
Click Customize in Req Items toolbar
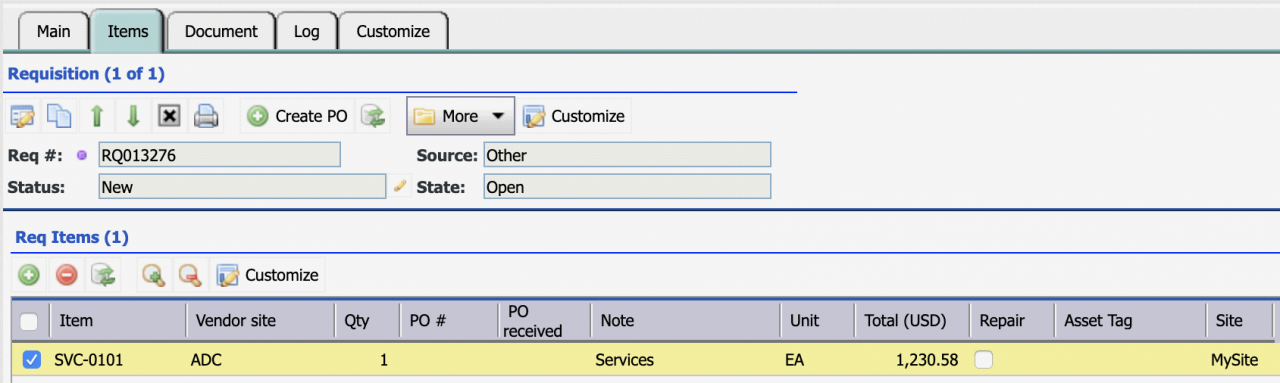click(x=268, y=274)
